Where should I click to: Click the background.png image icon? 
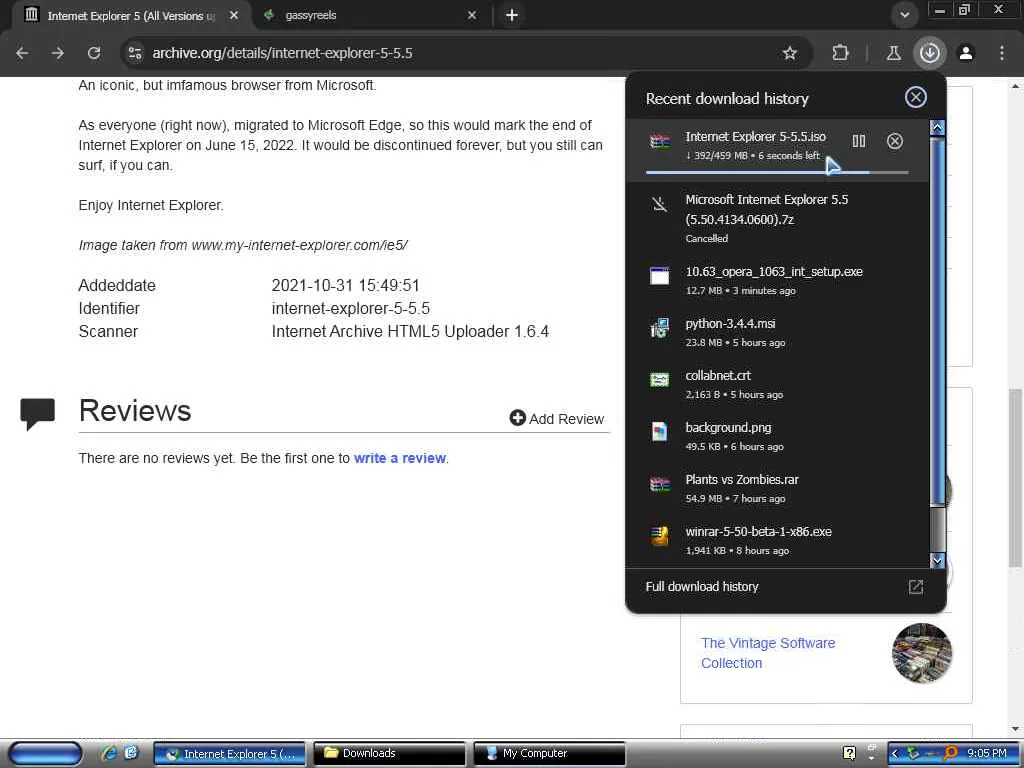click(660, 431)
